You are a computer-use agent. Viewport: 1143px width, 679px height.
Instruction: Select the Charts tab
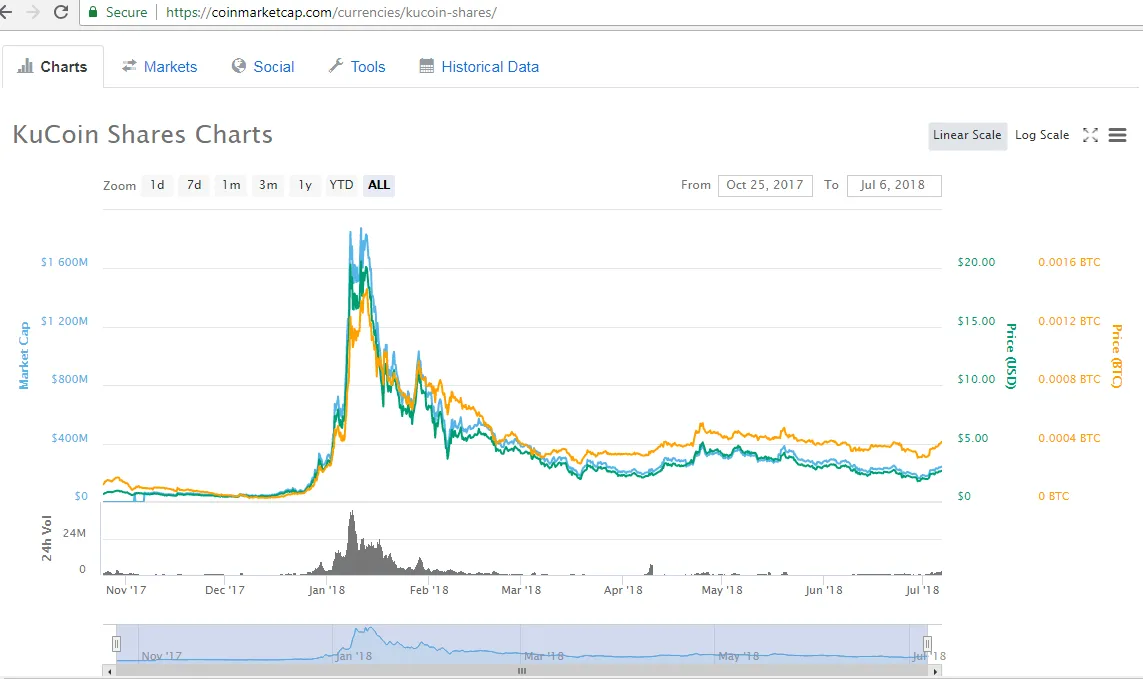[x=52, y=66]
